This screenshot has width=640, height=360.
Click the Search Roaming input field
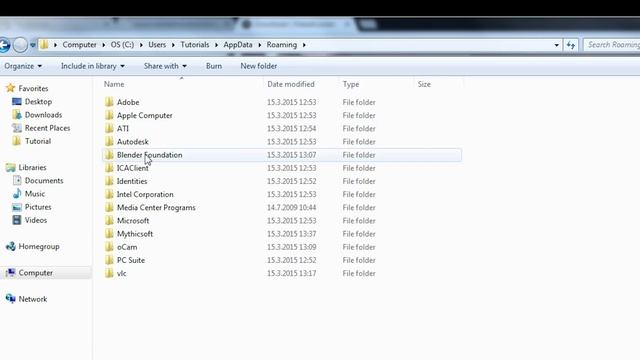(x=612, y=45)
